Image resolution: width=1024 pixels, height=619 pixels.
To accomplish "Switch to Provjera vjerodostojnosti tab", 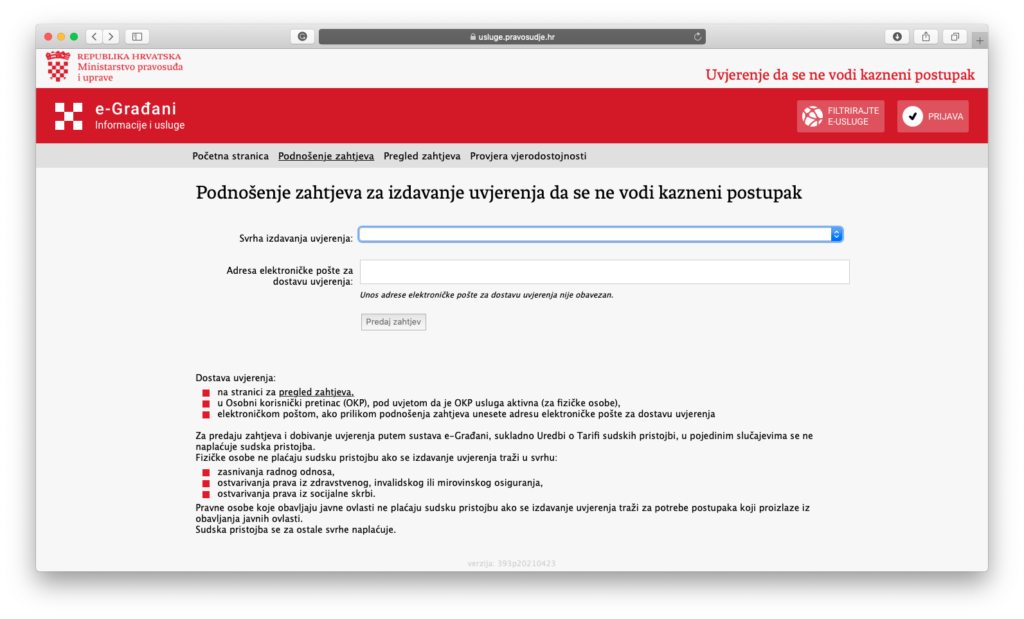I will (x=528, y=156).
